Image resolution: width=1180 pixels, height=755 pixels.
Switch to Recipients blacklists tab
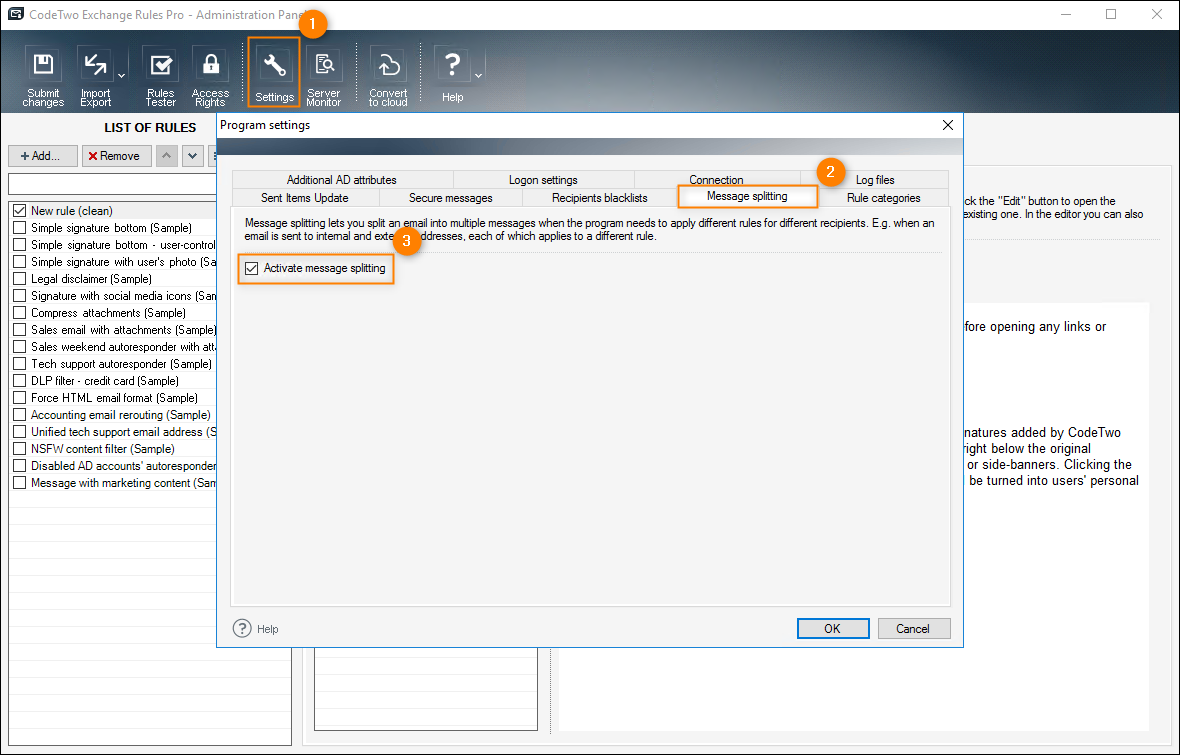600,198
